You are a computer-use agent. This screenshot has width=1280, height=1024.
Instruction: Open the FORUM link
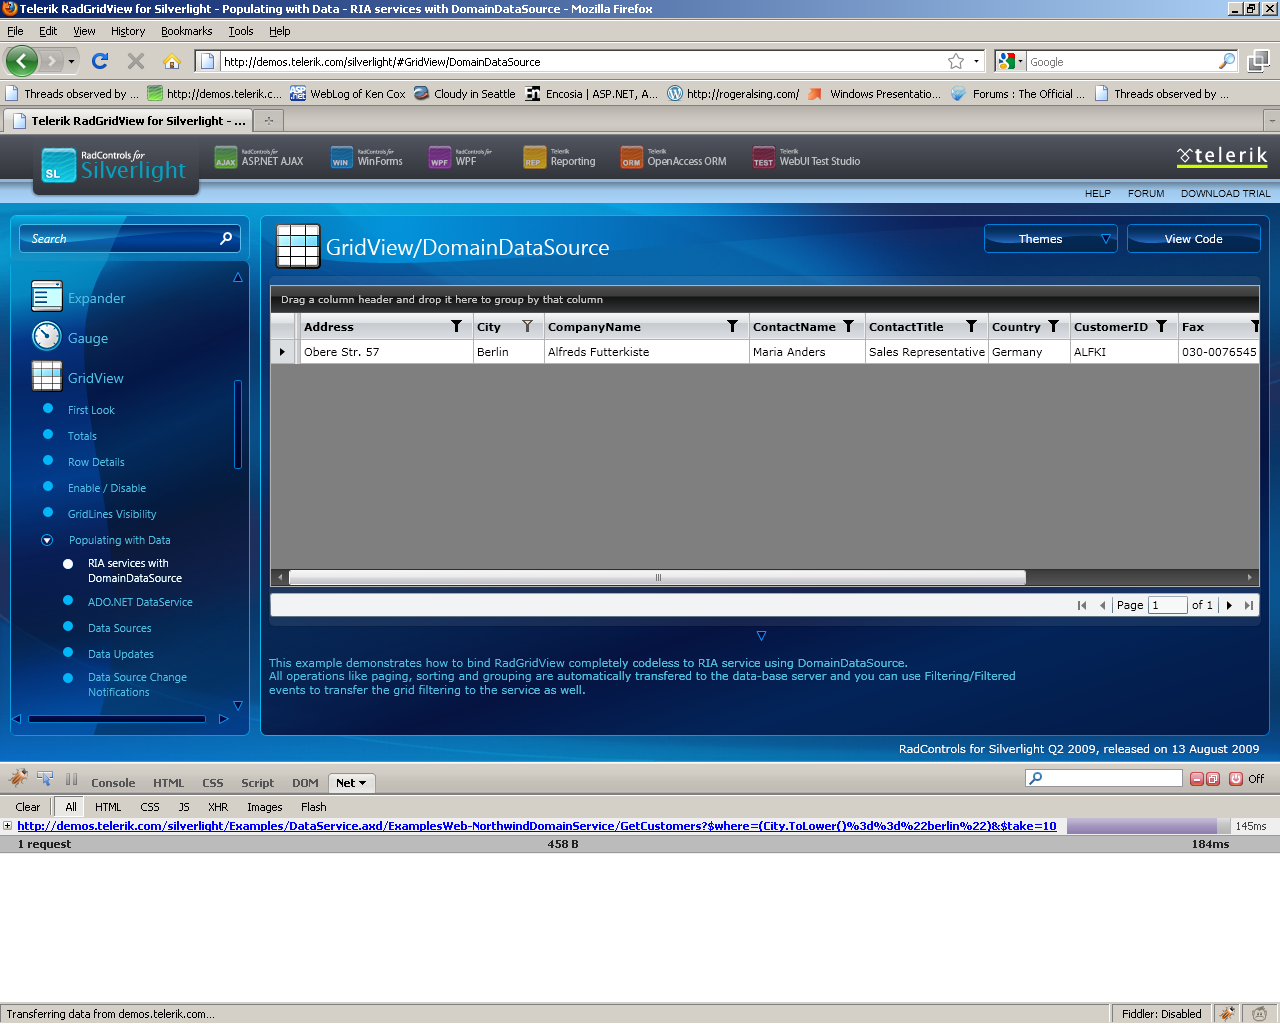1146,193
